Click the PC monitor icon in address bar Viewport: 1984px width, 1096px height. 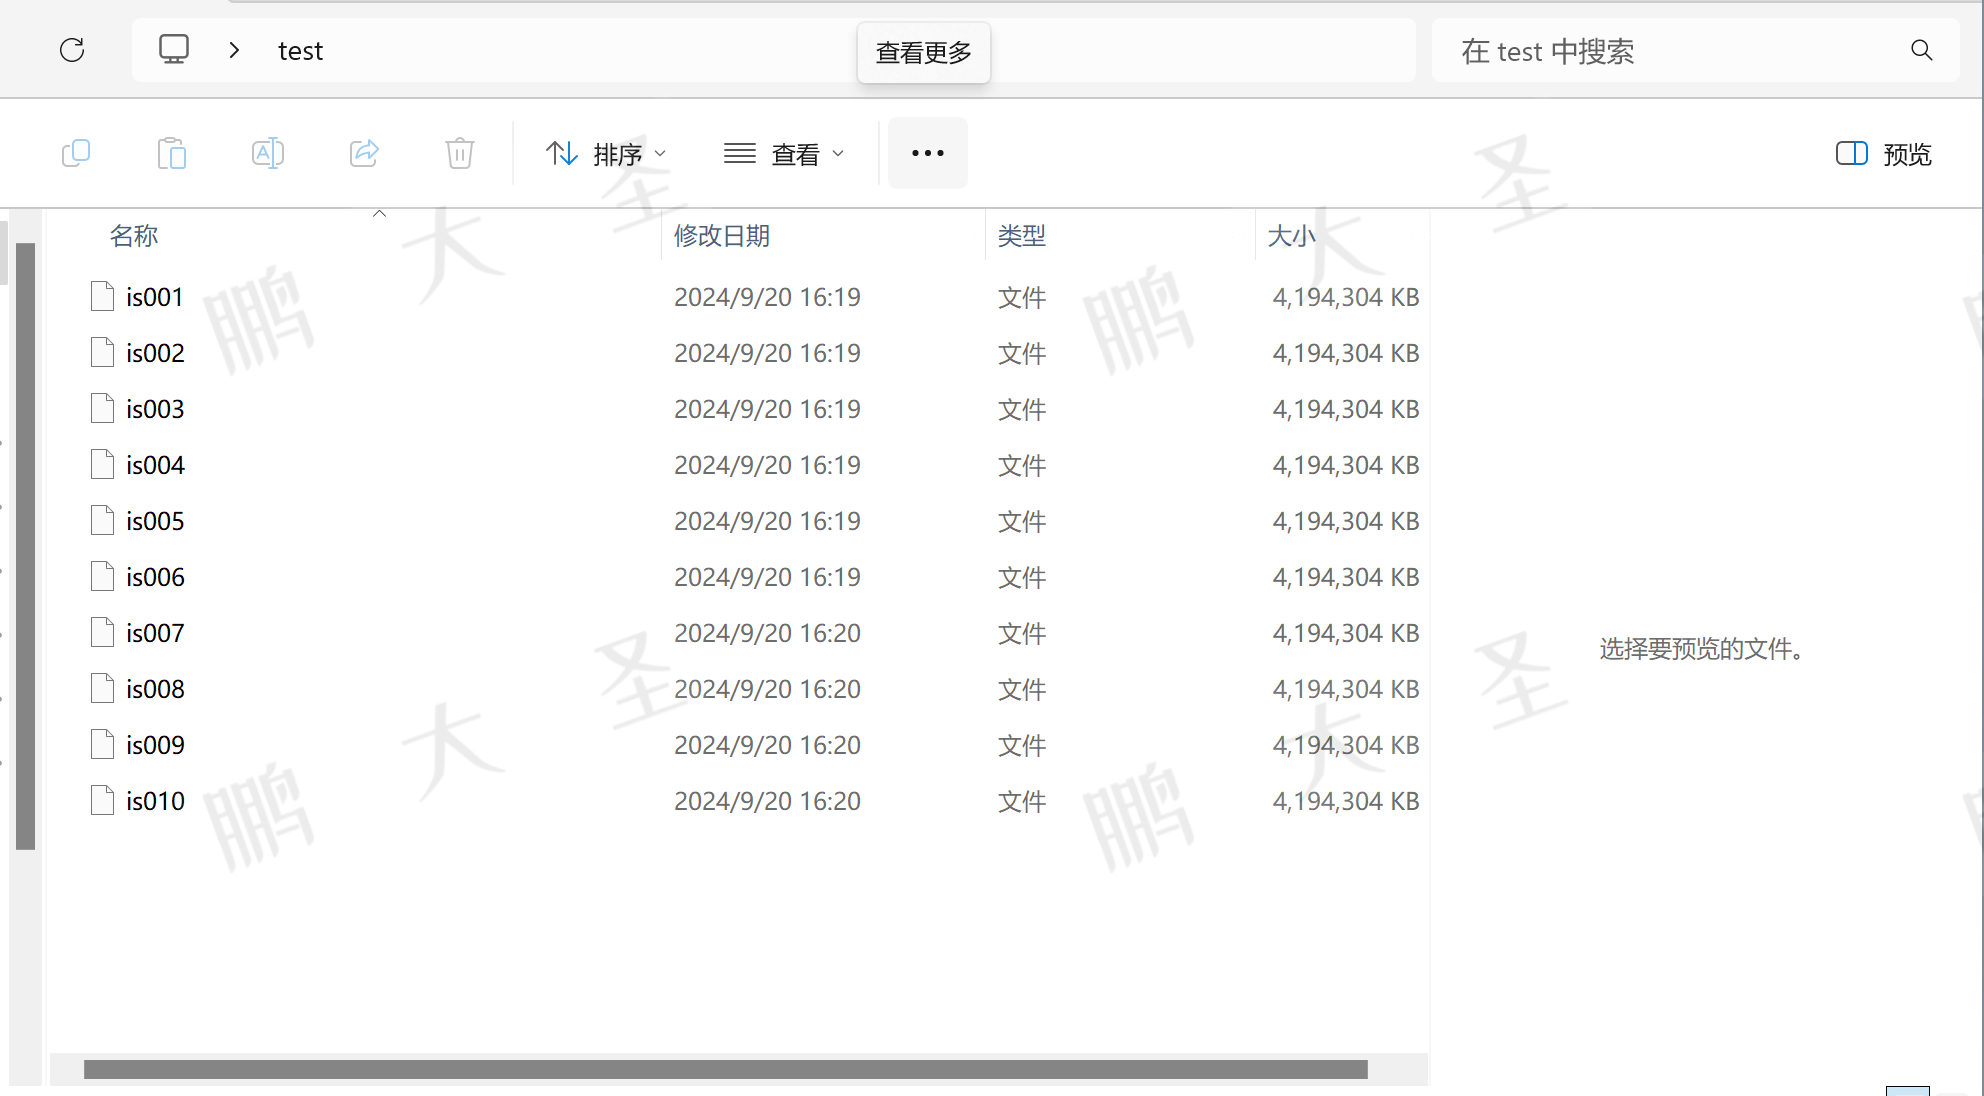coord(174,50)
